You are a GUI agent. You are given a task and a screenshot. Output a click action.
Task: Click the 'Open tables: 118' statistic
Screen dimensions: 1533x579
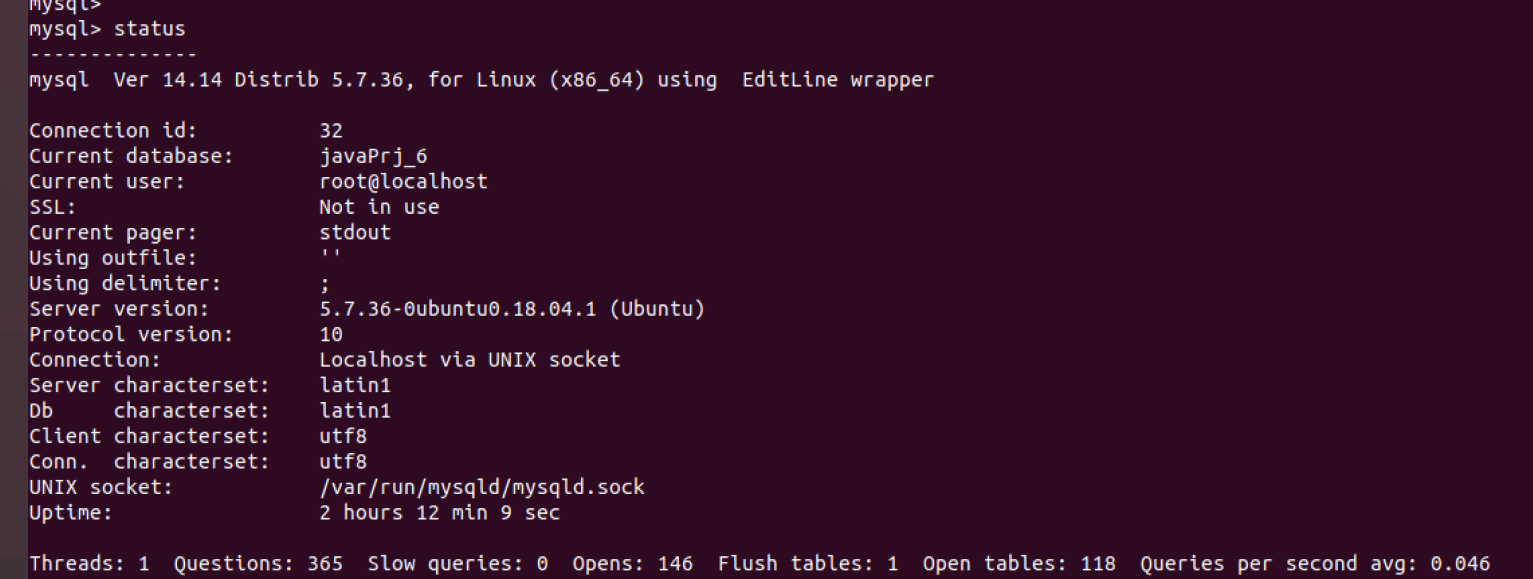coord(1019,565)
